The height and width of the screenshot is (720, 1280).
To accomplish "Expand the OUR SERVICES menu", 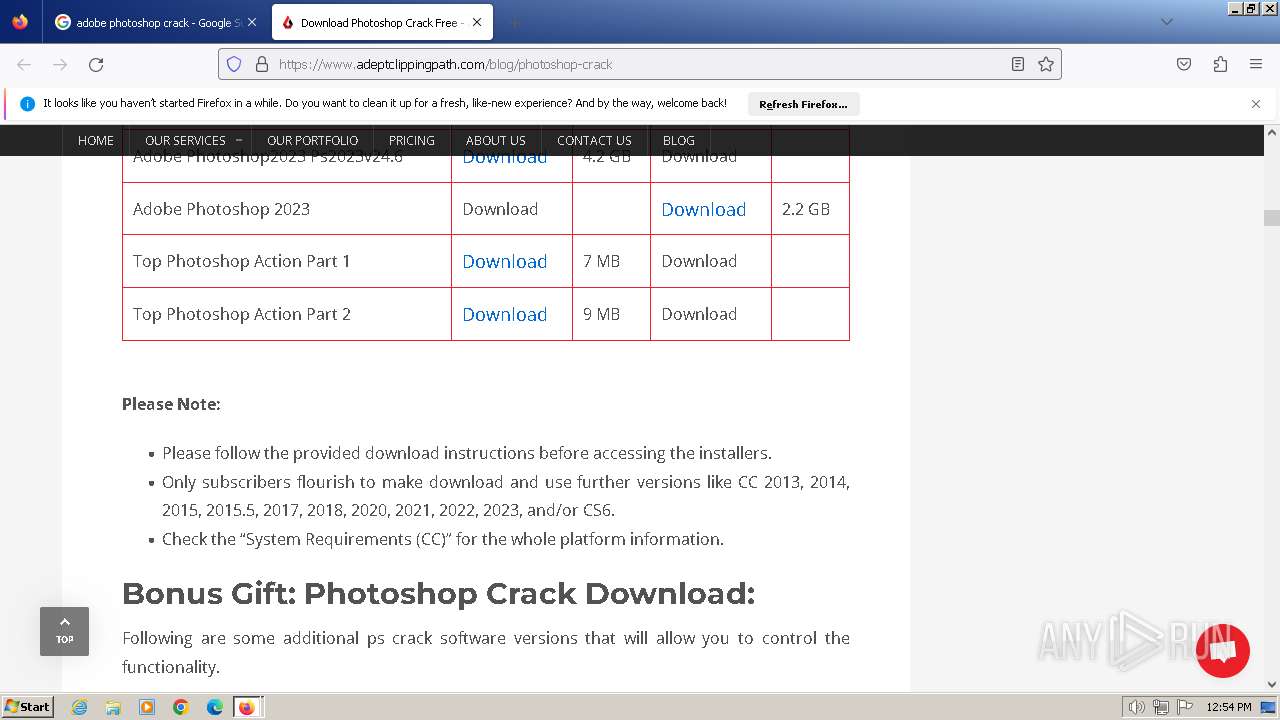I will (x=193, y=140).
